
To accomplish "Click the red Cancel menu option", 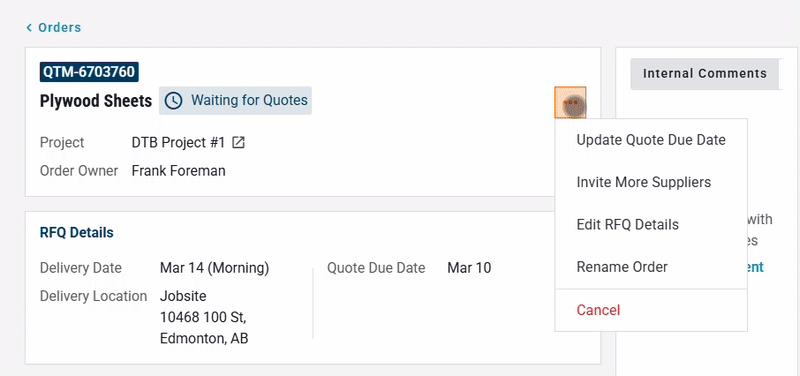I will pos(651,310).
